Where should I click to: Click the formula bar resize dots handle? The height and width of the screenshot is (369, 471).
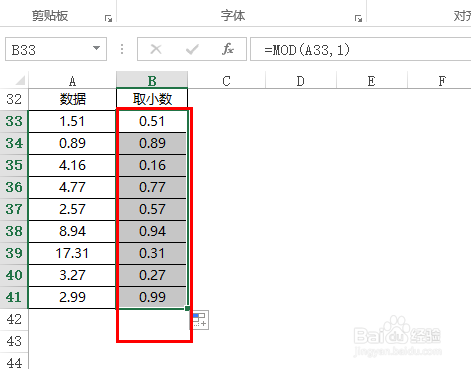coord(122,49)
